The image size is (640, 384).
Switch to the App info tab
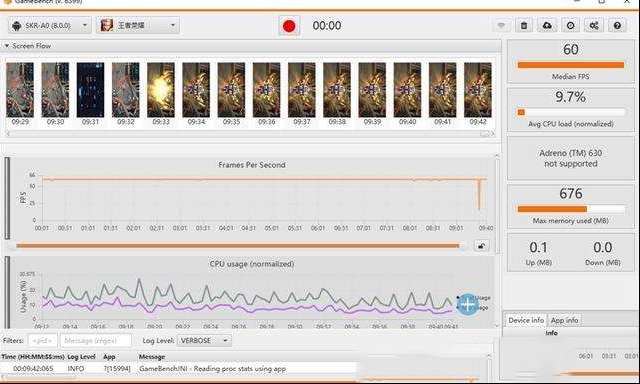tap(564, 320)
